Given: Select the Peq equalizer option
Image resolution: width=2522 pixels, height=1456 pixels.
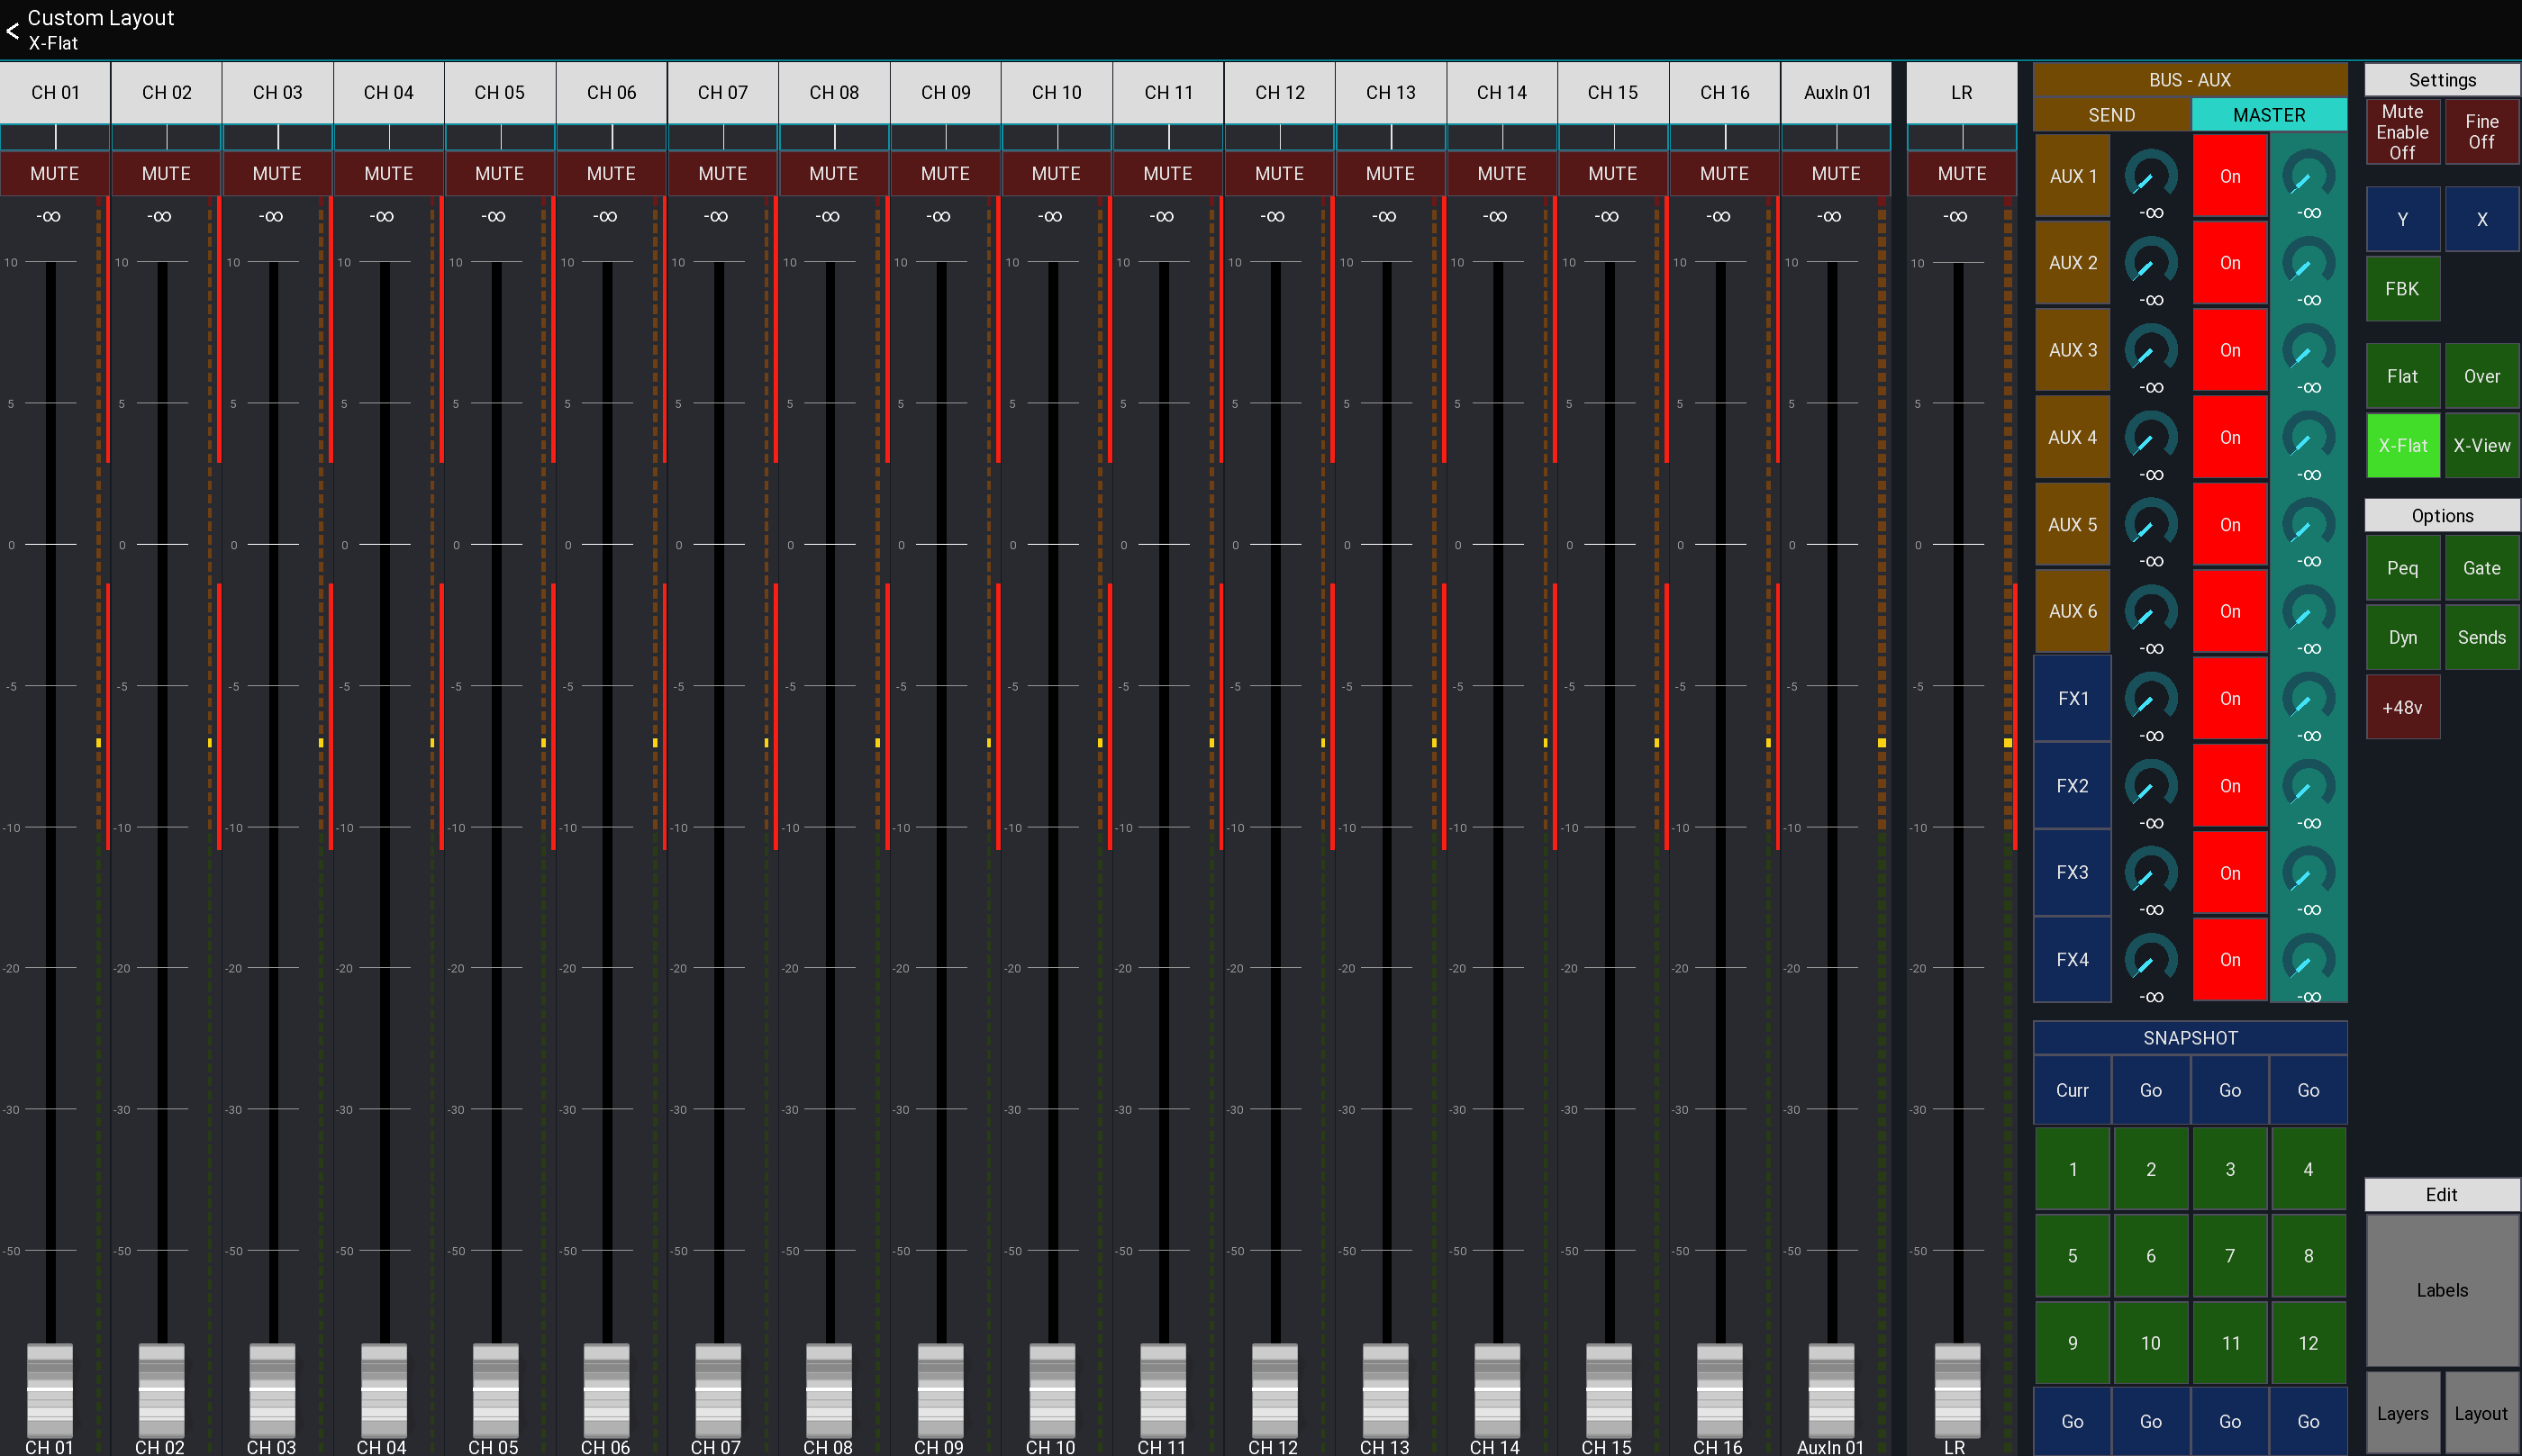Looking at the screenshot, I should tap(2403, 567).
